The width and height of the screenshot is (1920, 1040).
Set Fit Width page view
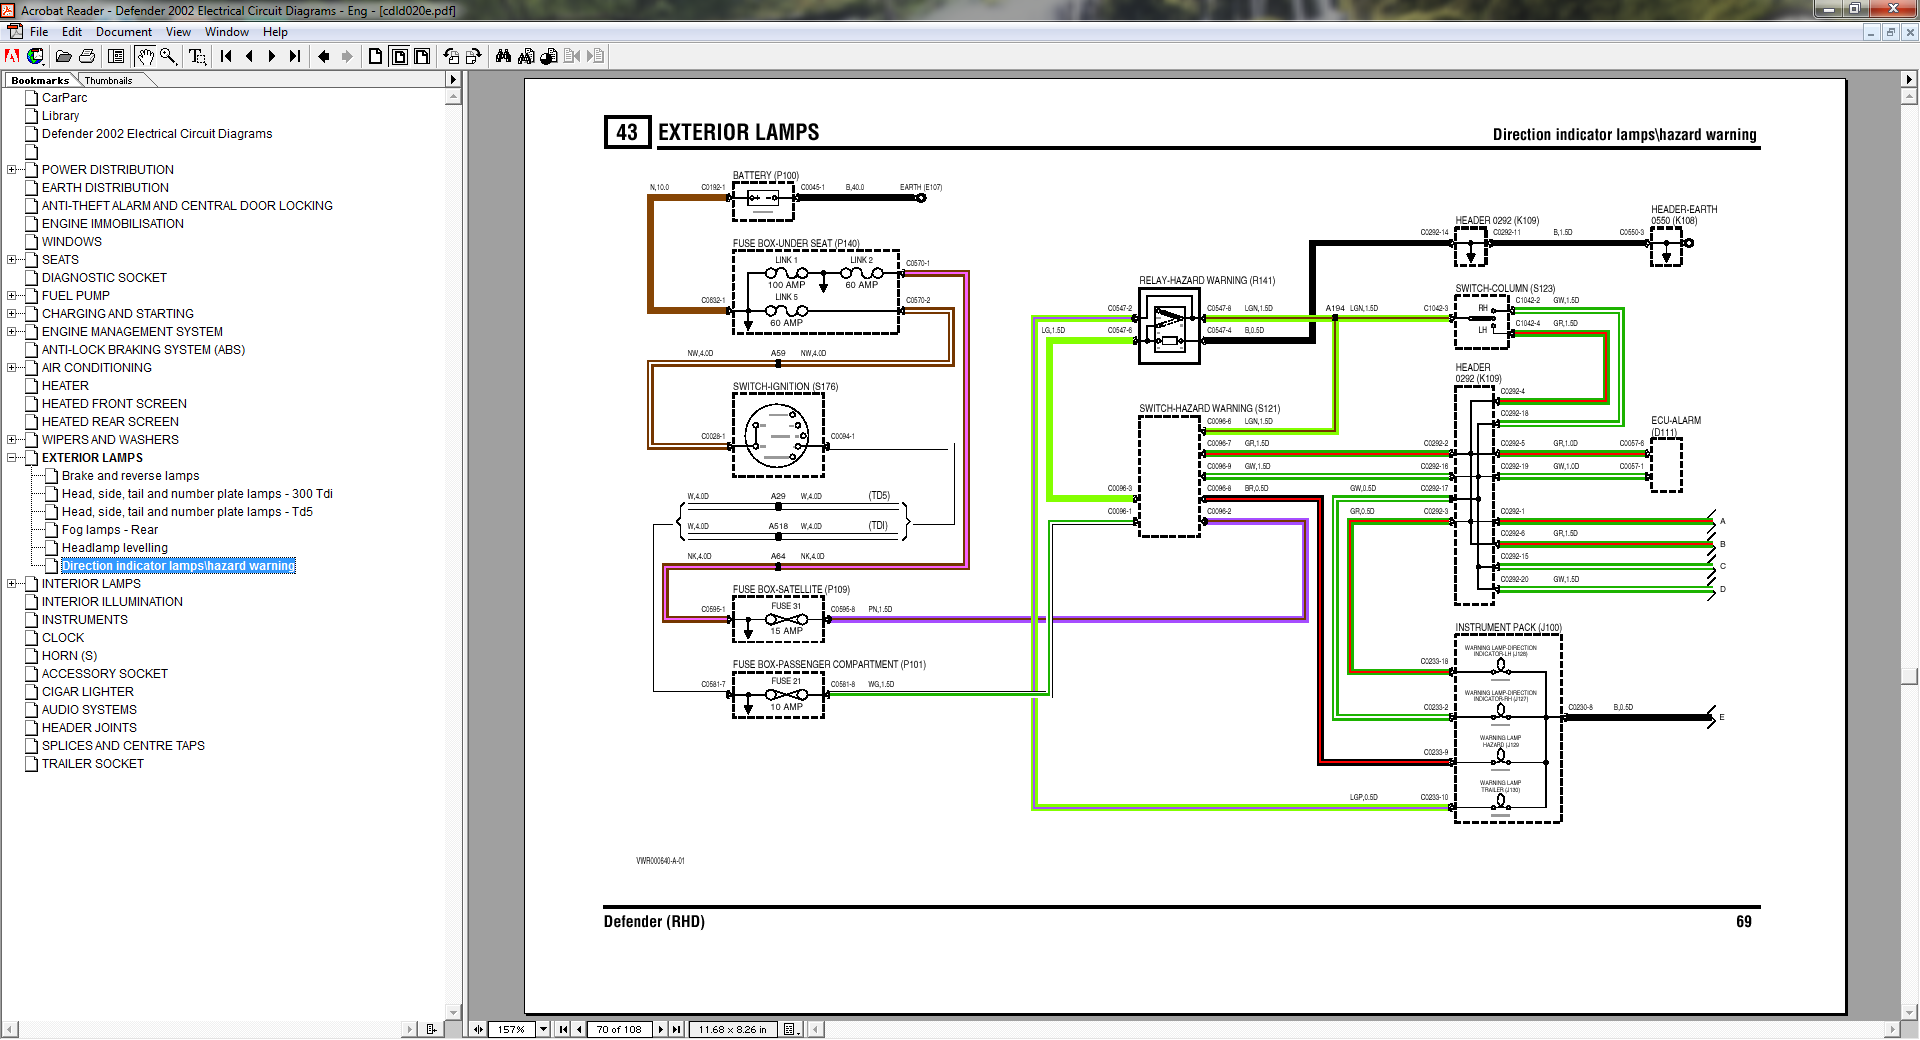[x=422, y=56]
